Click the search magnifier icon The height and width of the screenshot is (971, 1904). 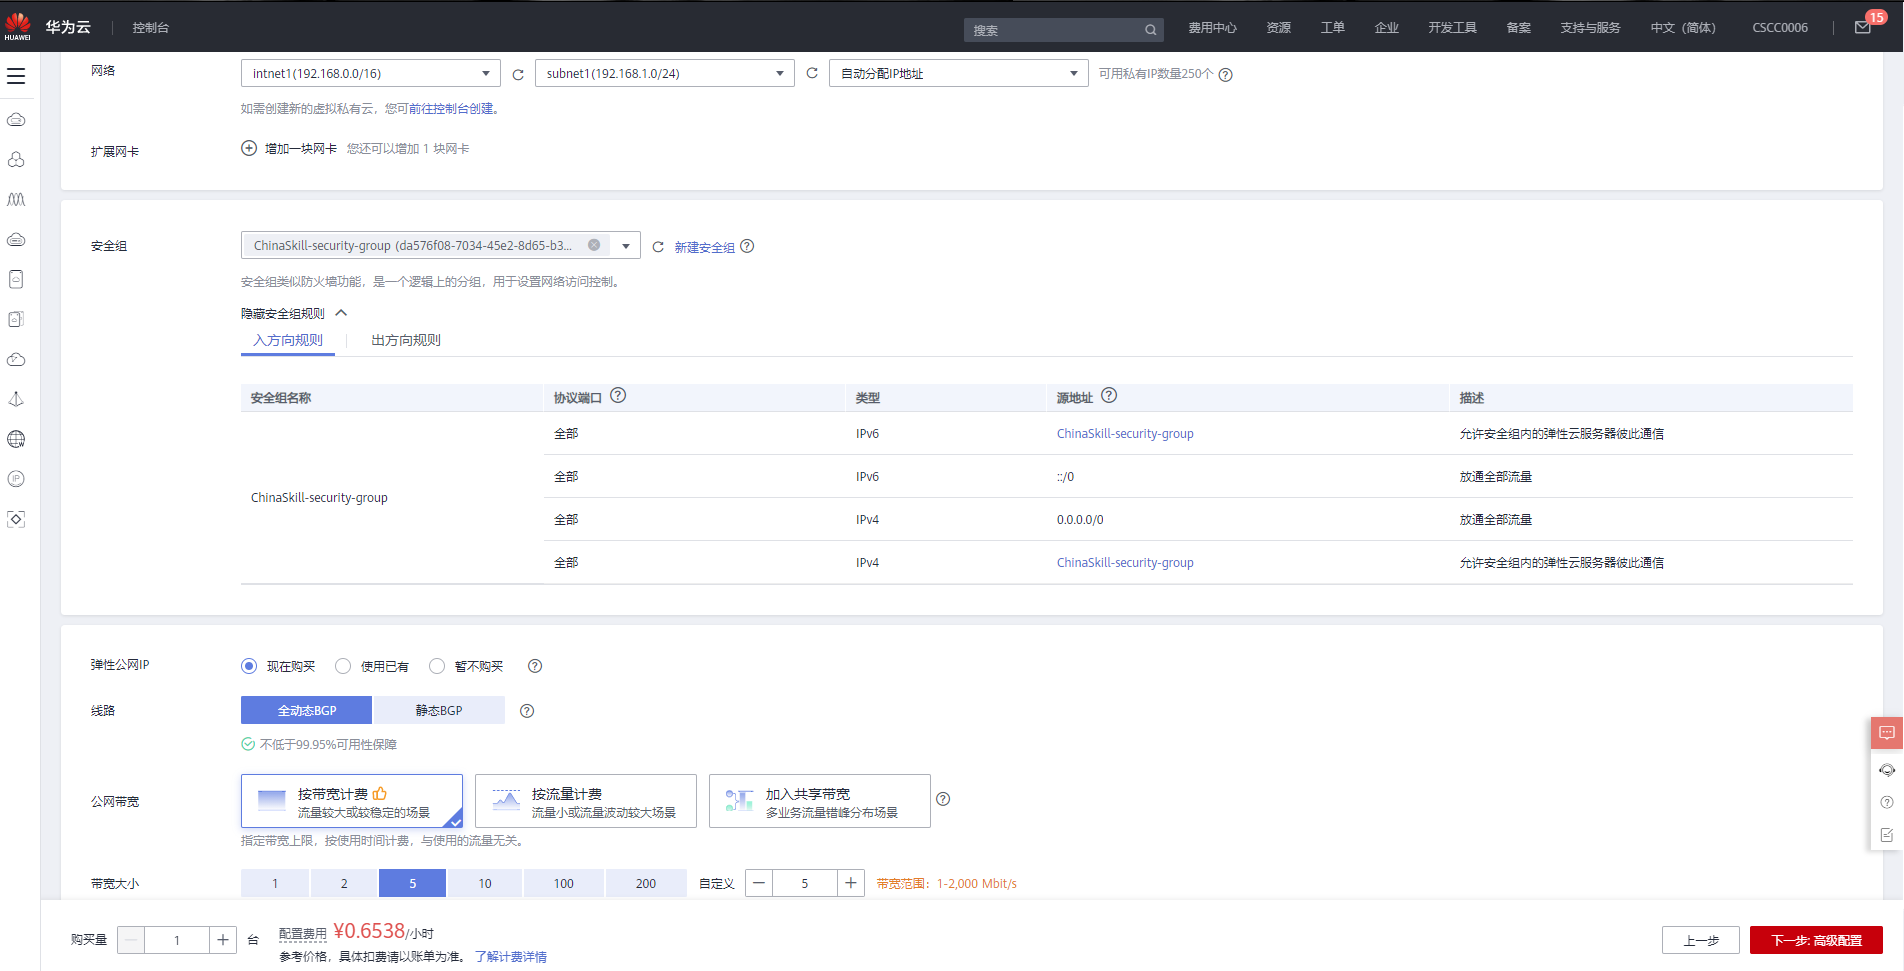[1151, 30]
